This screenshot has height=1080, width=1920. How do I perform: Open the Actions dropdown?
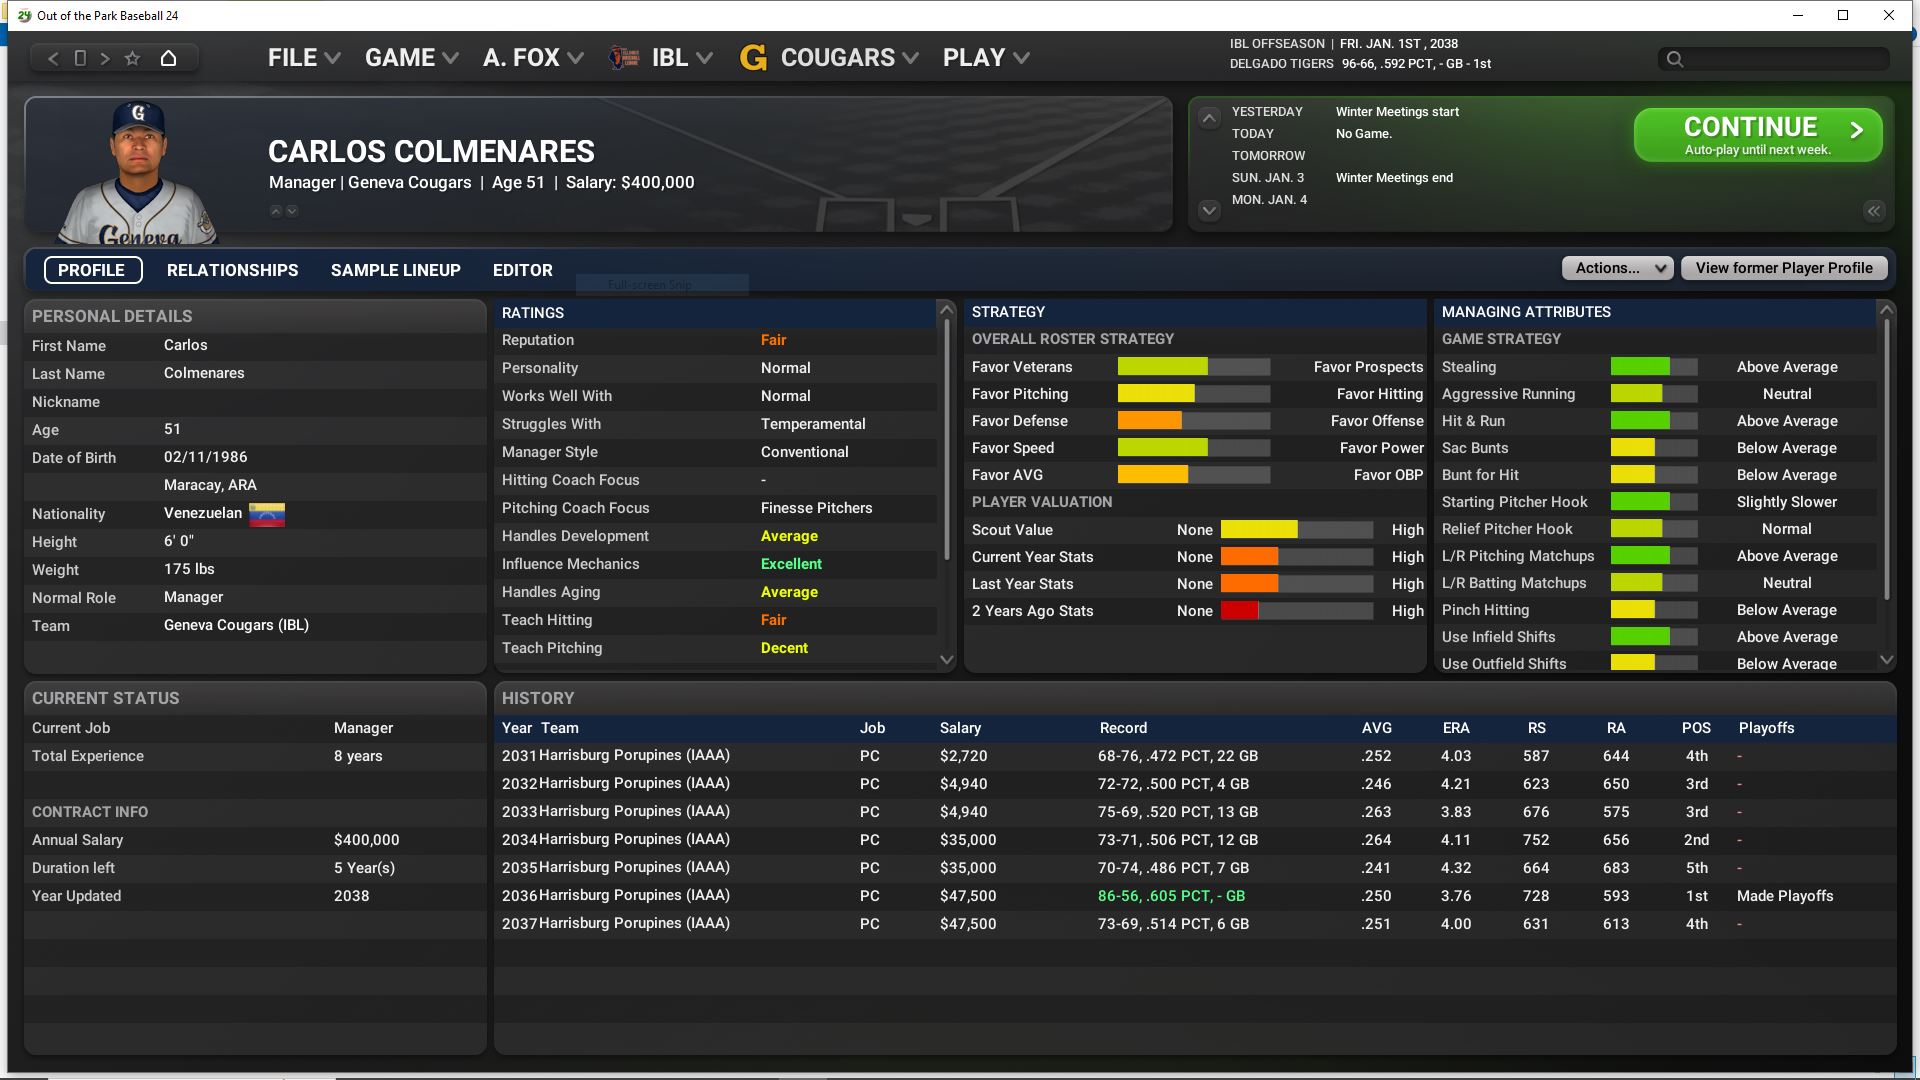(1617, 268)
